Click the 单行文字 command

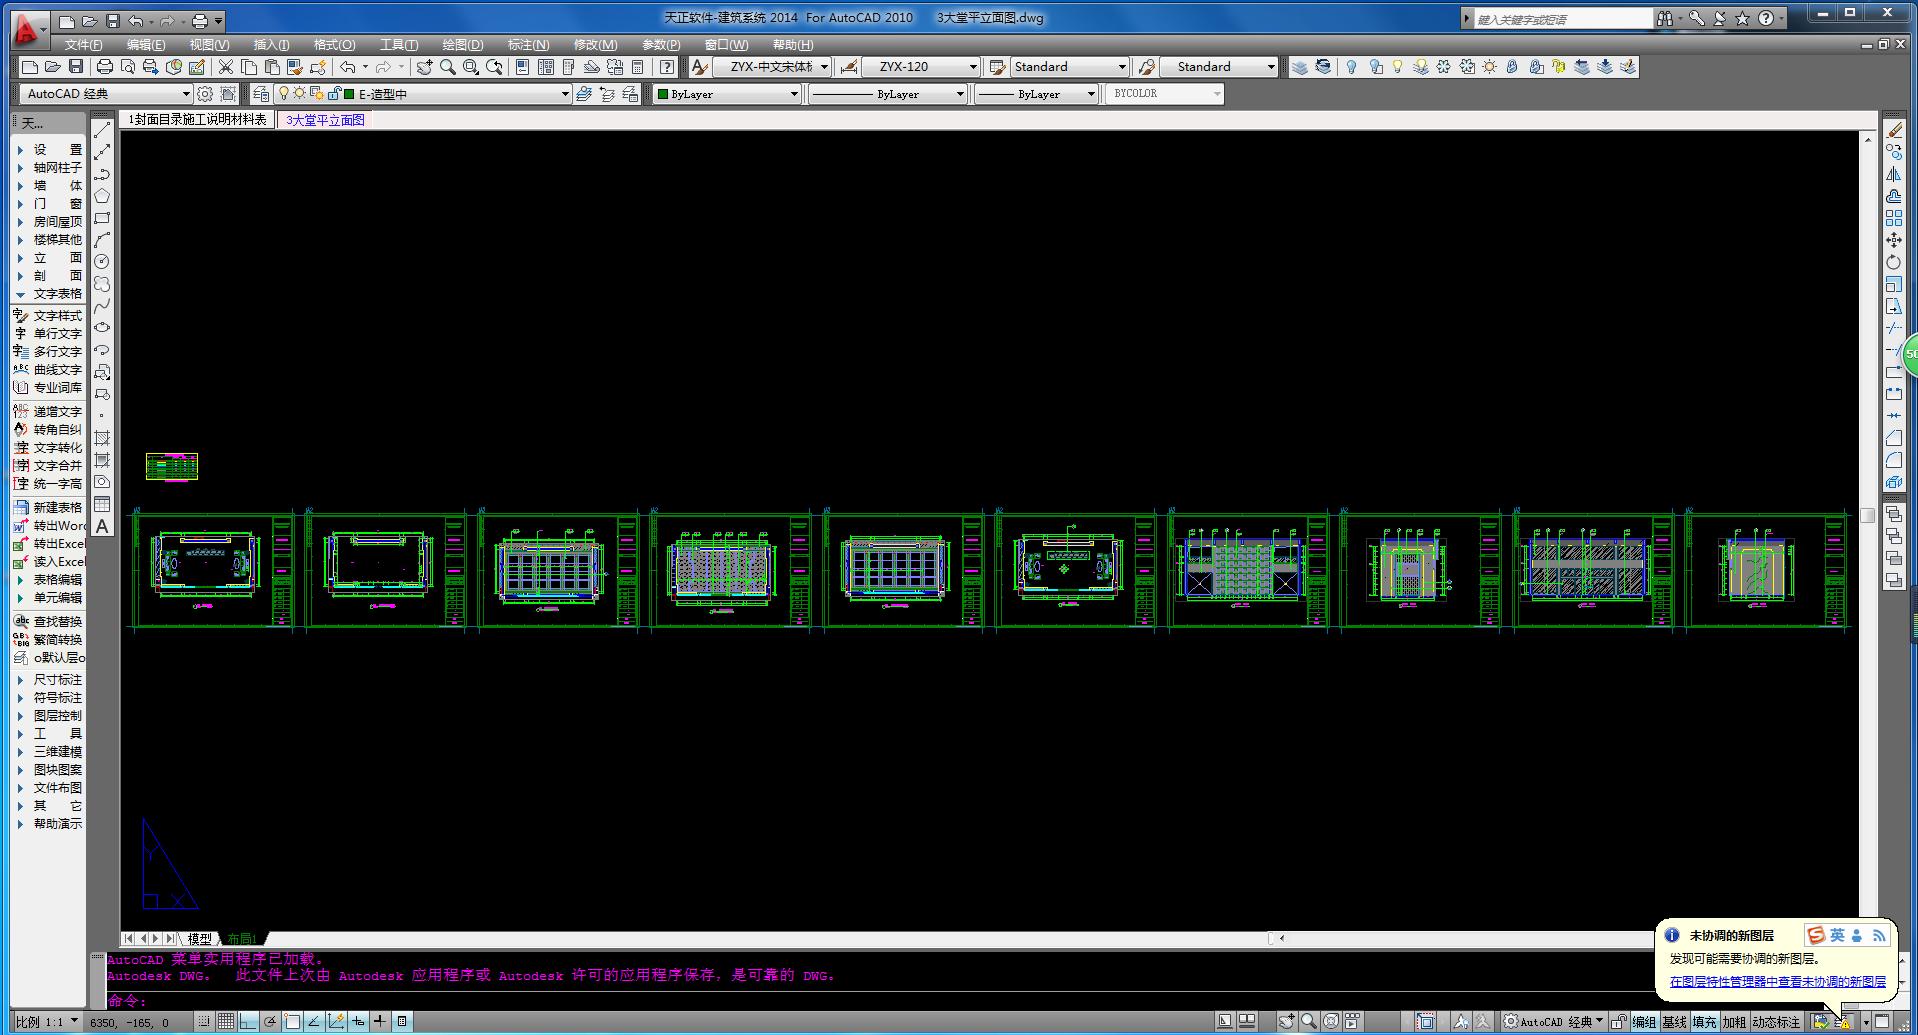coord(48,334)
